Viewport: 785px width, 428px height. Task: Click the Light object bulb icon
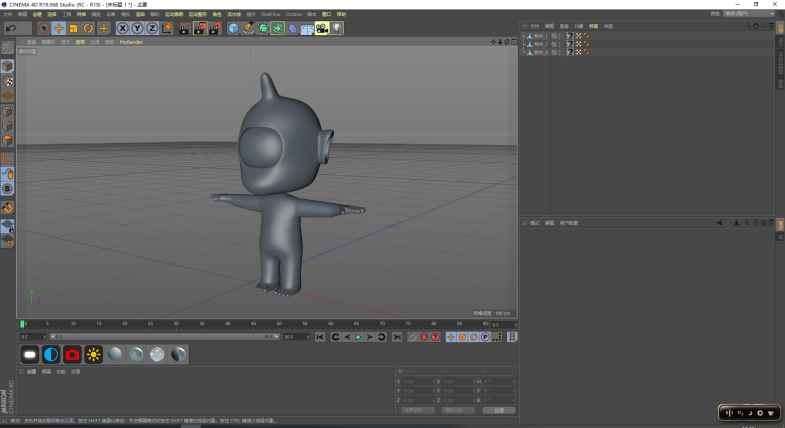tap(337, 28)
